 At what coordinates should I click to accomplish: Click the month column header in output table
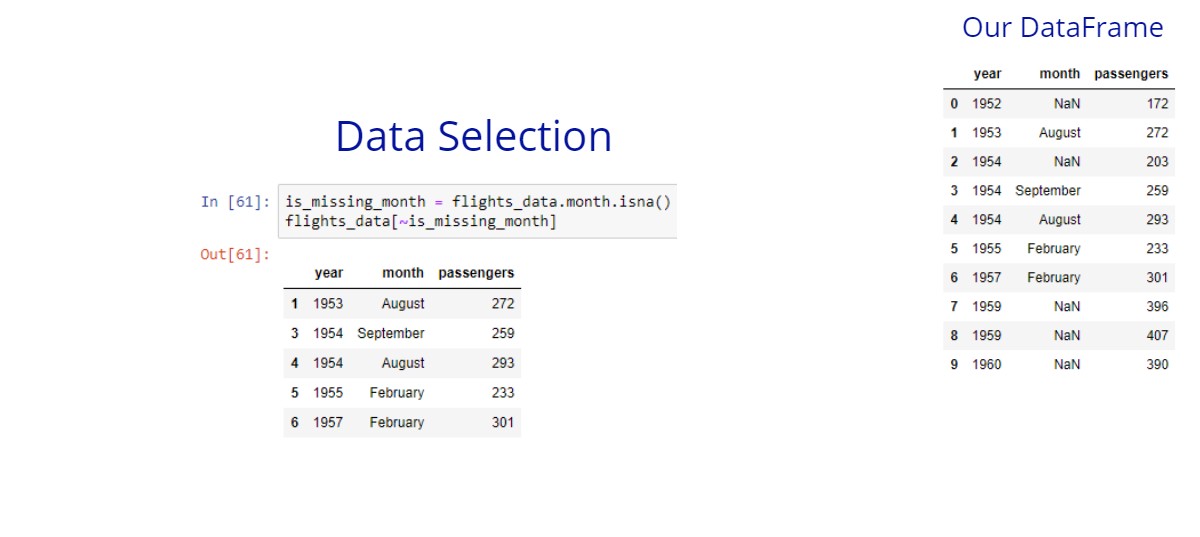pos(402,273)
